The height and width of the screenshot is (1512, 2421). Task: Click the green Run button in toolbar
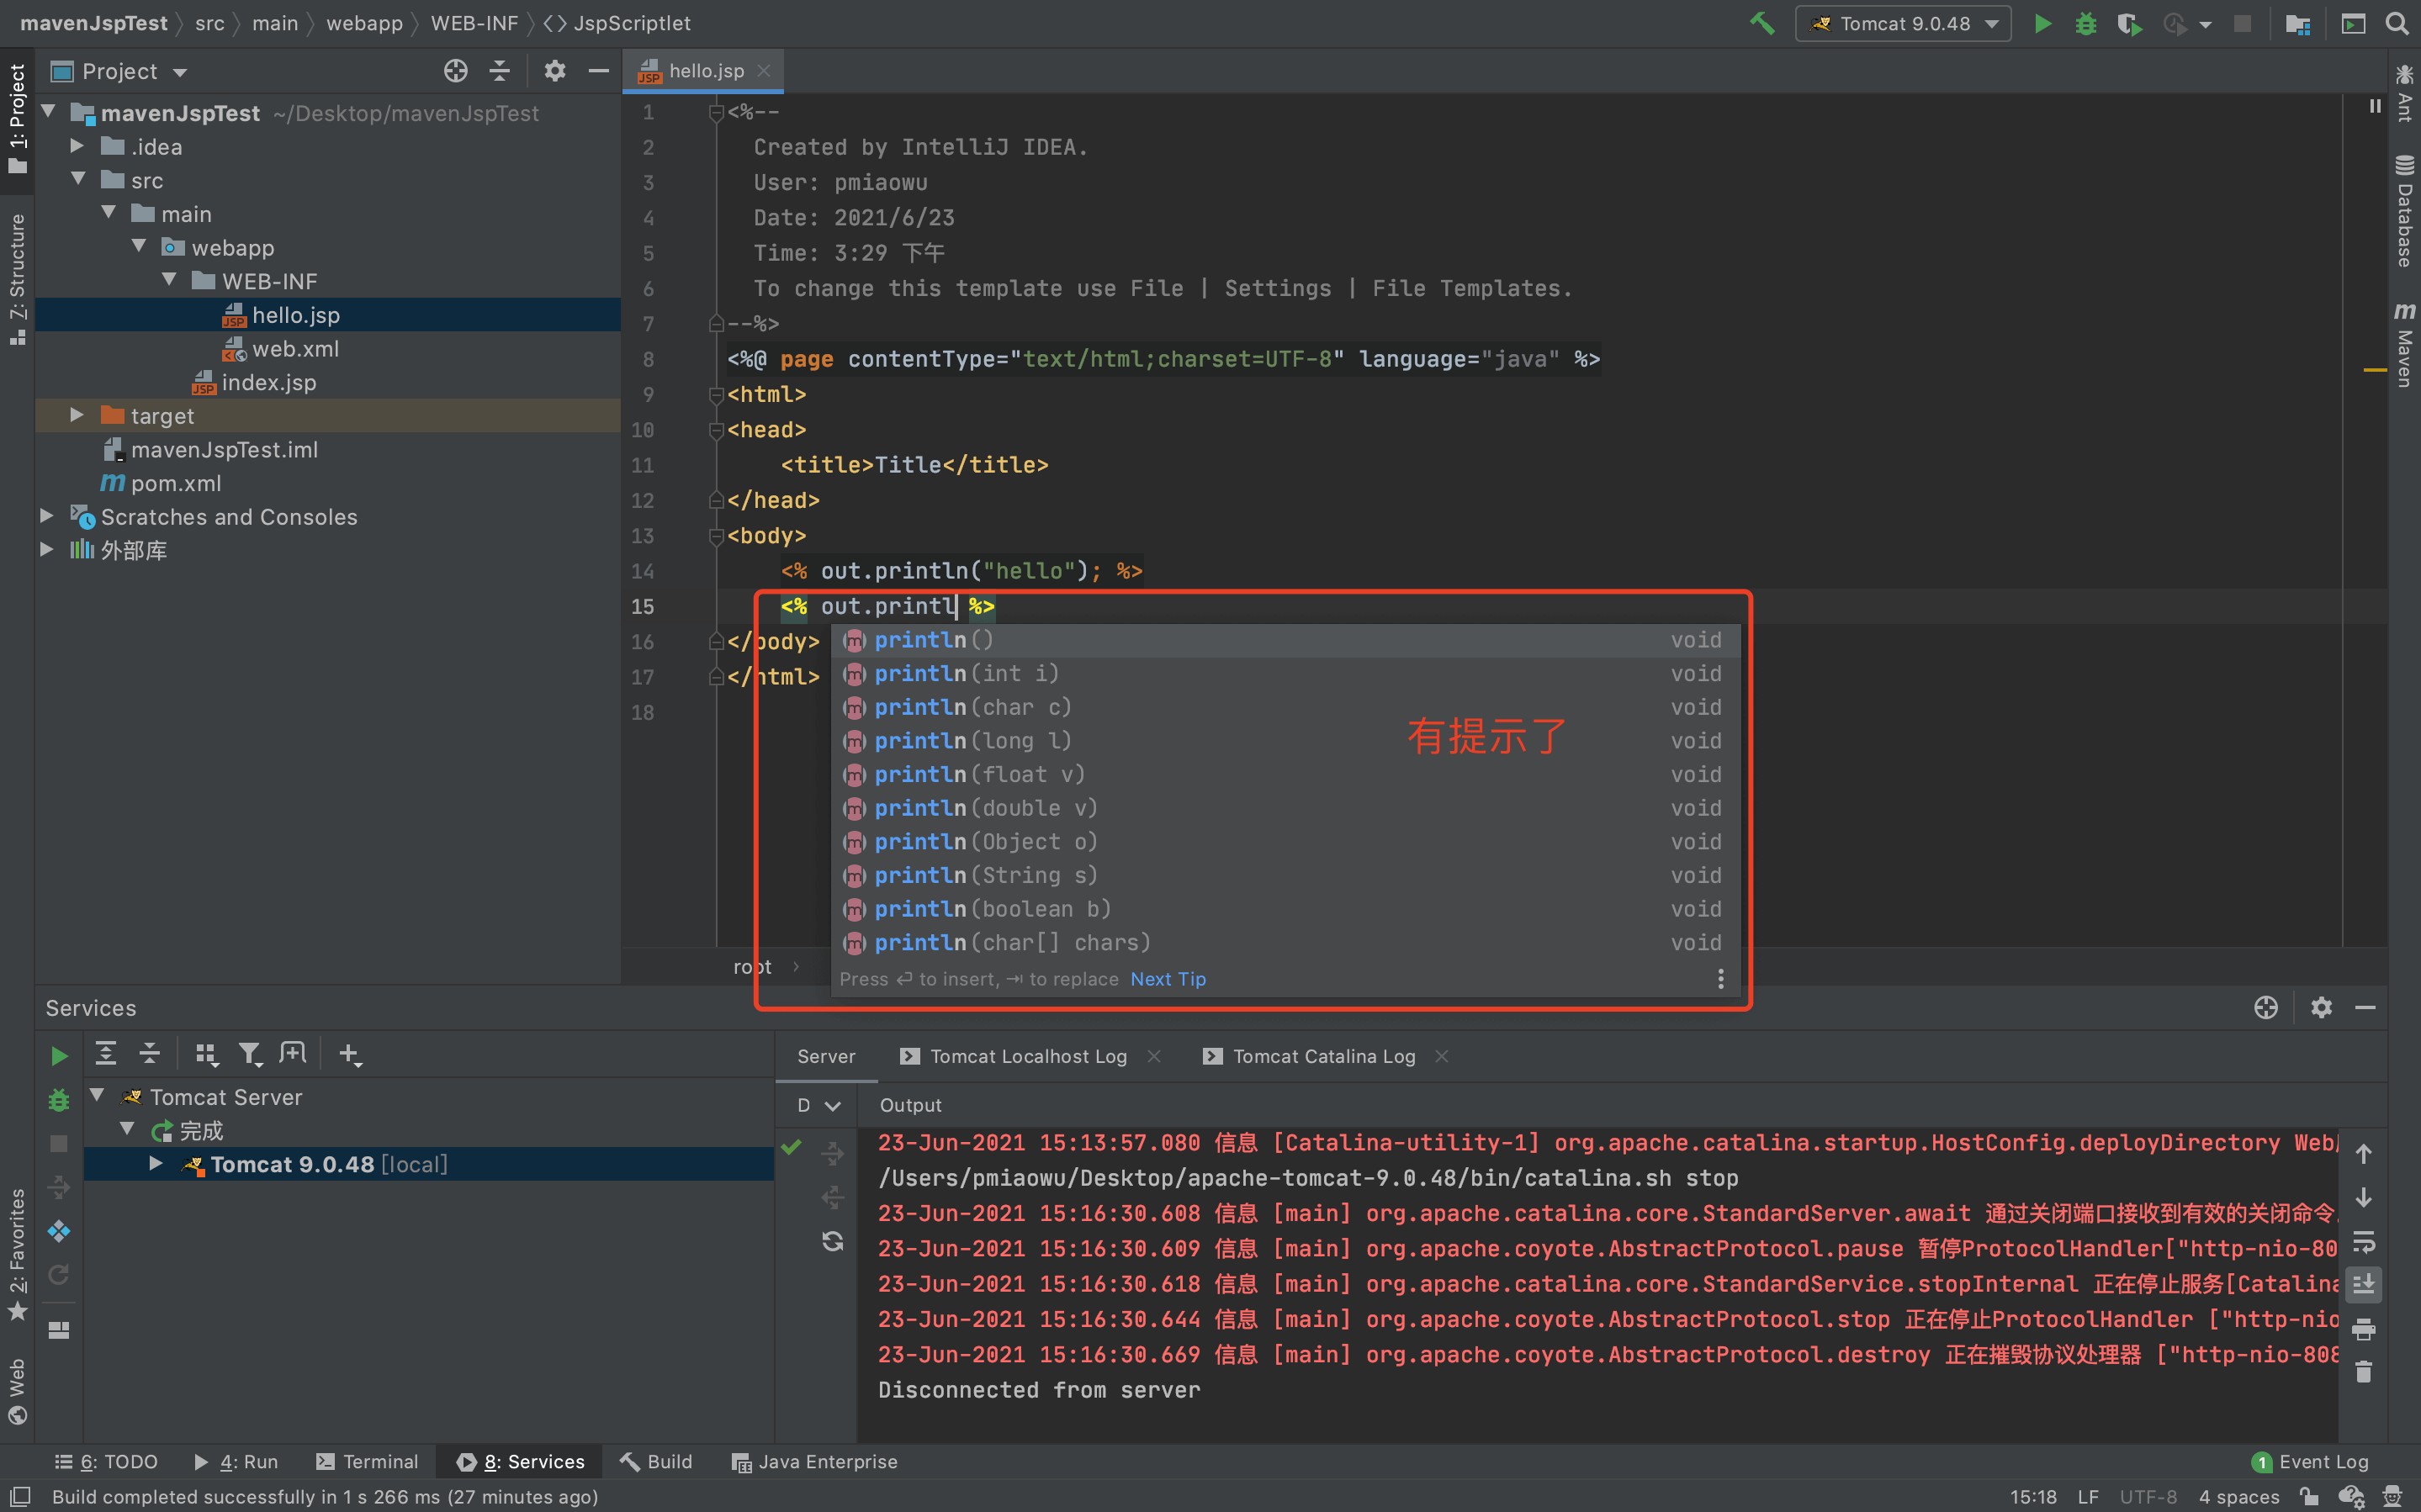(x=2042, y=23)
